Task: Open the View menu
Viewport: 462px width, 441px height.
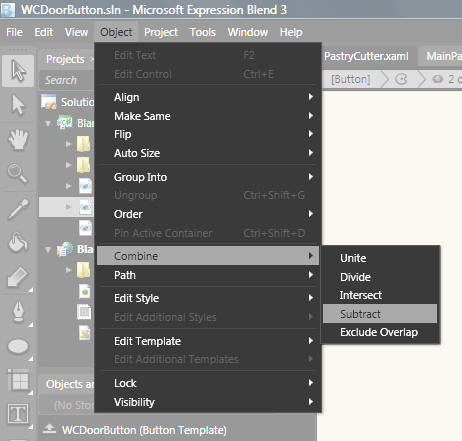Action: pyautogui.click(x=76, y=32)
